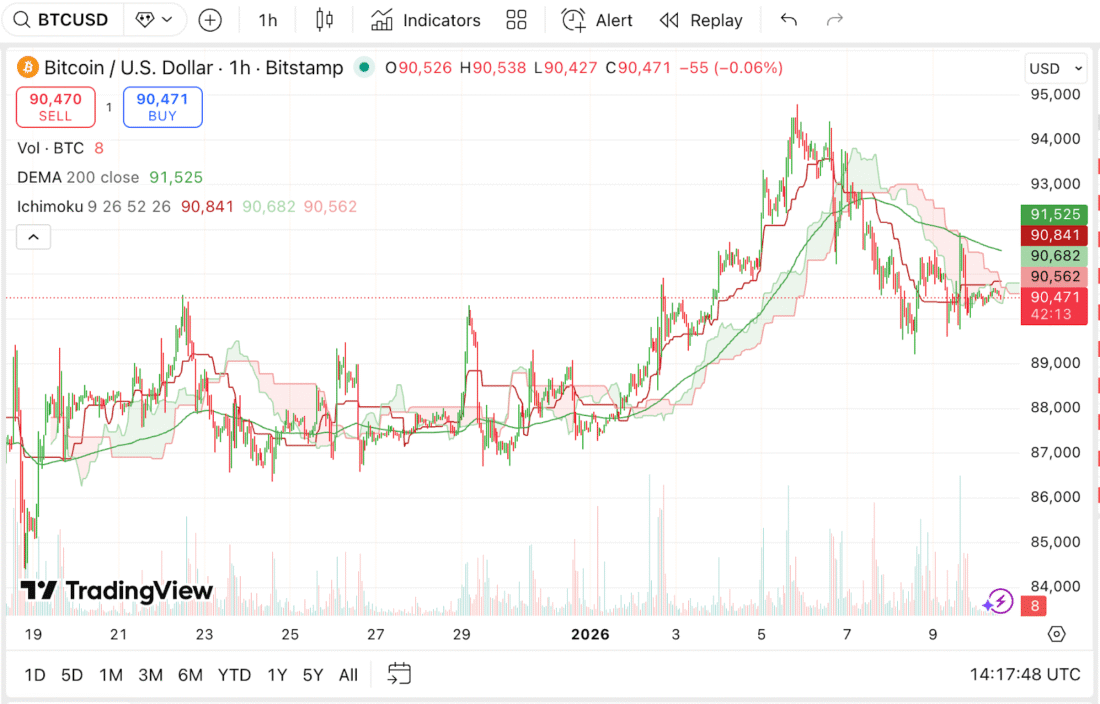
Task: Select the 1D date range
Action: coord(35,675)
